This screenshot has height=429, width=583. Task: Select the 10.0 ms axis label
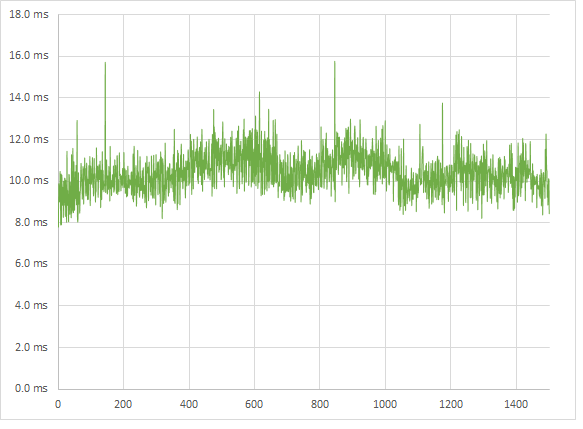tap(29, 180)
